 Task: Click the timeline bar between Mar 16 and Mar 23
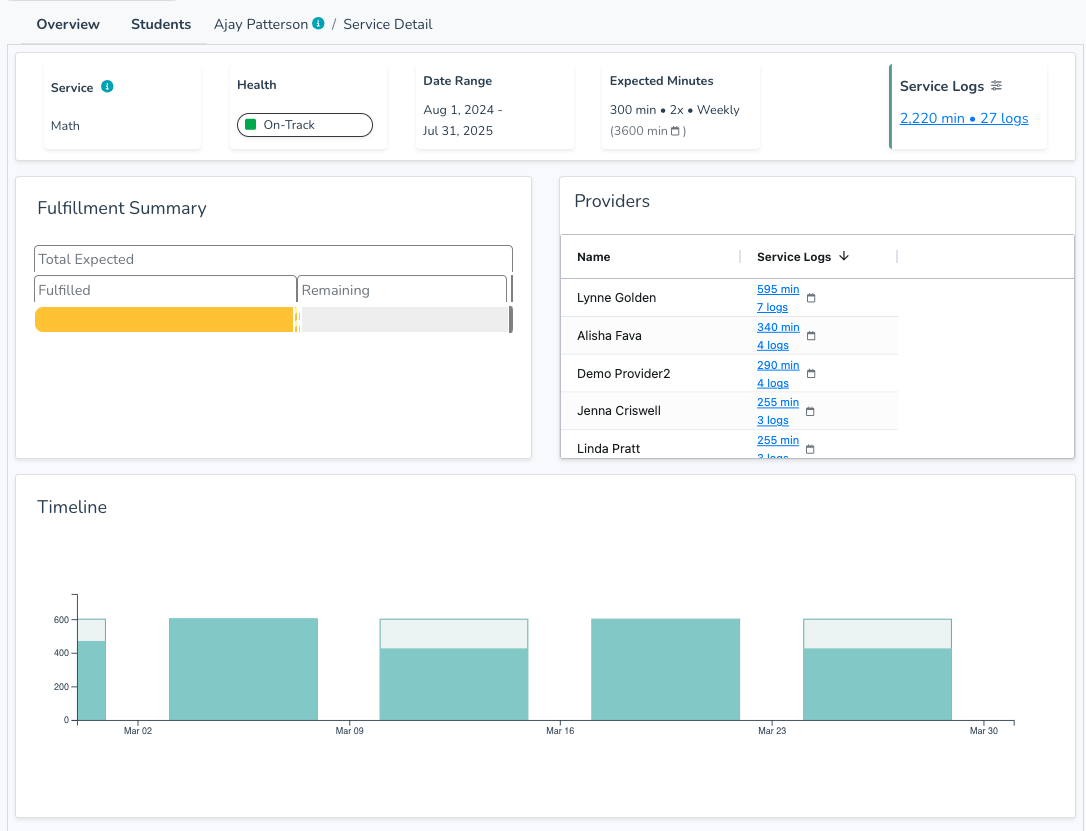coord(666,670)
